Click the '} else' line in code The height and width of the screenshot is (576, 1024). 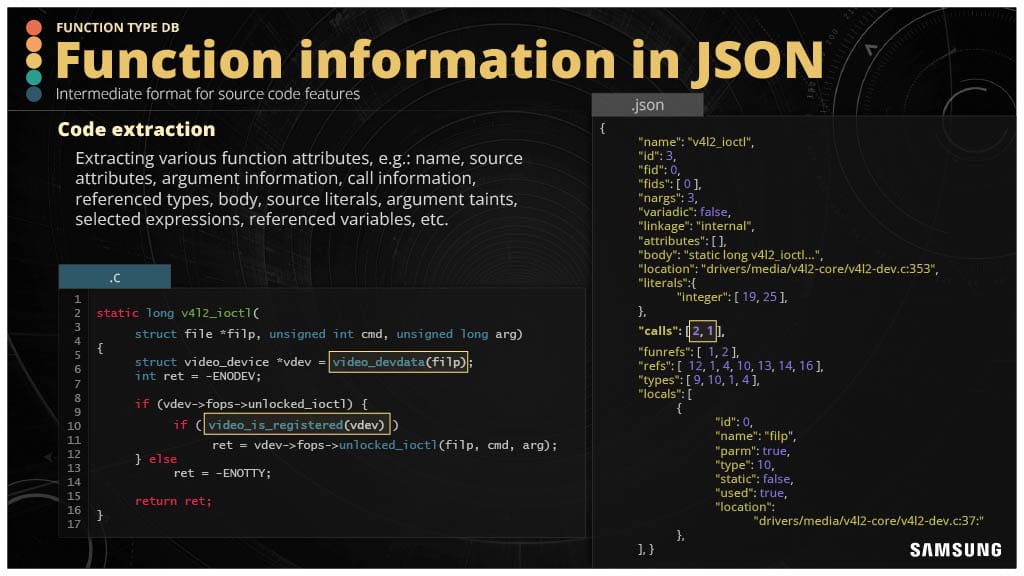coord(155,459)
